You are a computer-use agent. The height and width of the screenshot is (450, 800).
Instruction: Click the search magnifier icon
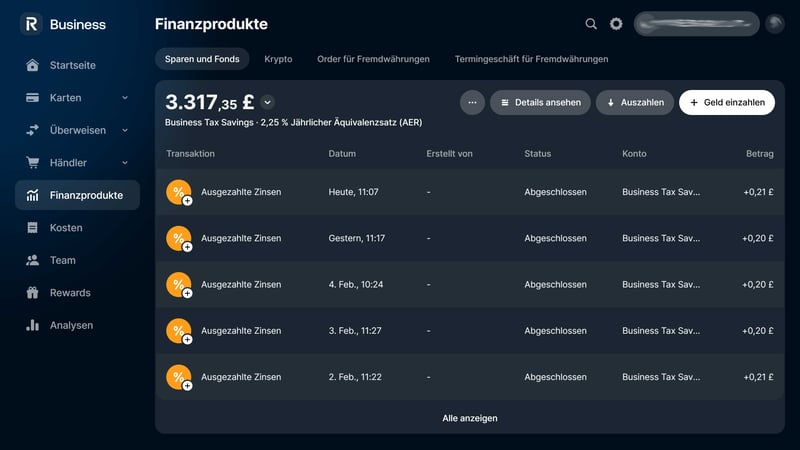[591, 24]
